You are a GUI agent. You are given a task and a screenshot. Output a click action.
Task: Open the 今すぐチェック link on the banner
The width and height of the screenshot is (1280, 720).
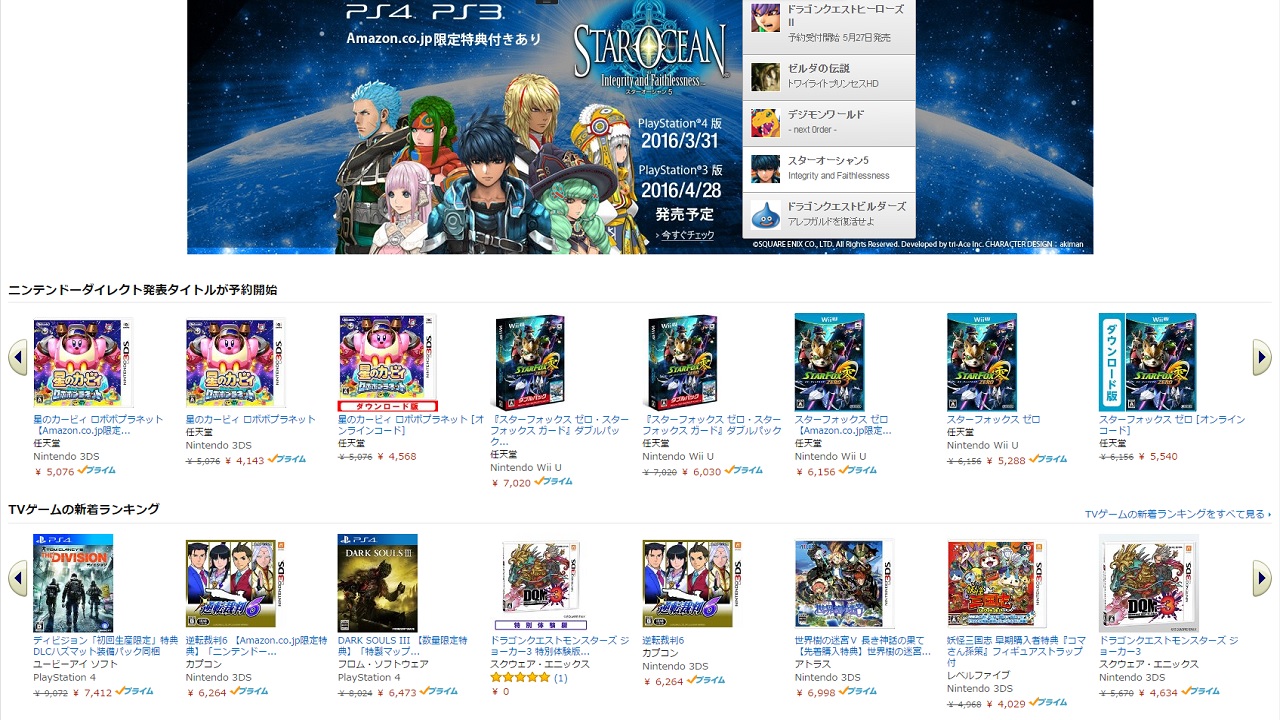coord(686,235)
